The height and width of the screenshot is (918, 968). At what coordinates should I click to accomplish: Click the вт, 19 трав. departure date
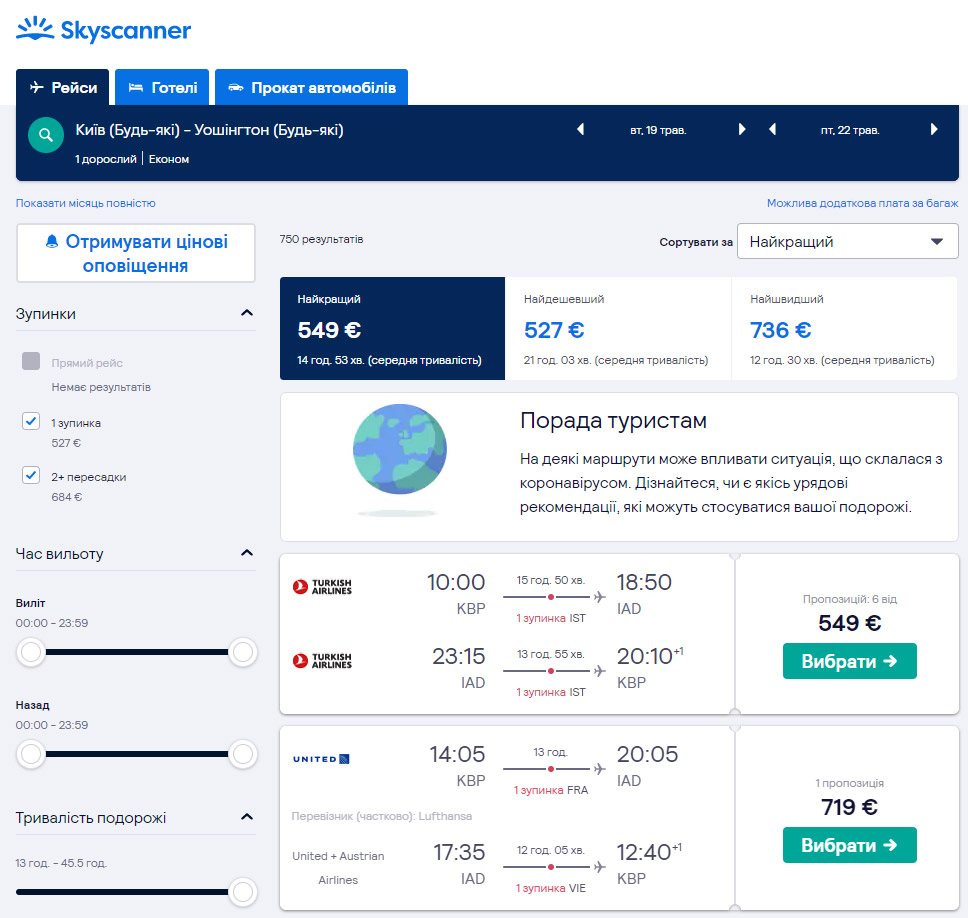(658, 130)
